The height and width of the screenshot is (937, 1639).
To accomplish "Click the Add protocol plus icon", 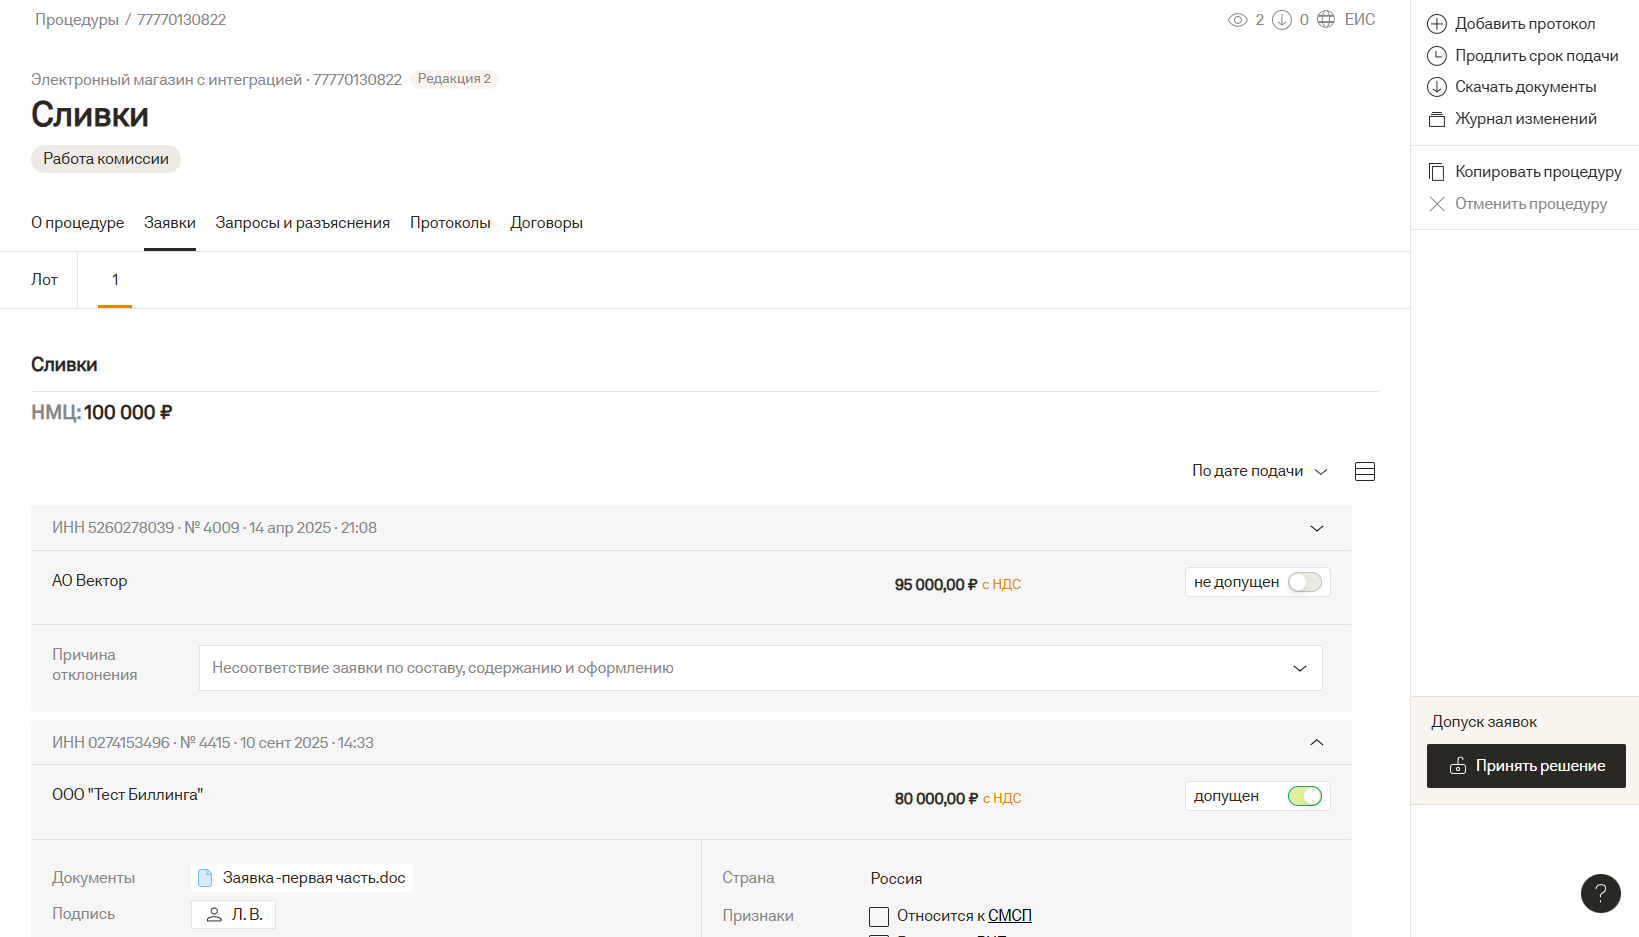I will [1437, 24].
